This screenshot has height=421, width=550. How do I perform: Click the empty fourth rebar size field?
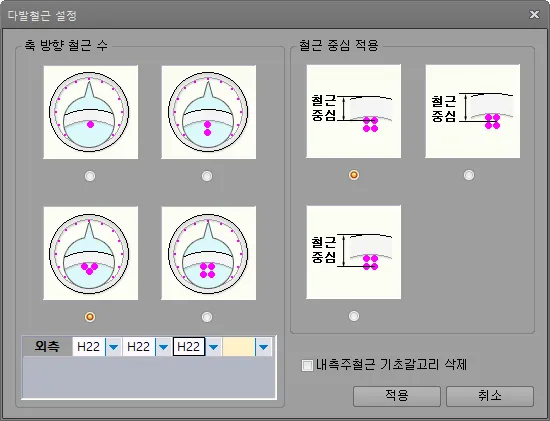click(x=239, y=347)
